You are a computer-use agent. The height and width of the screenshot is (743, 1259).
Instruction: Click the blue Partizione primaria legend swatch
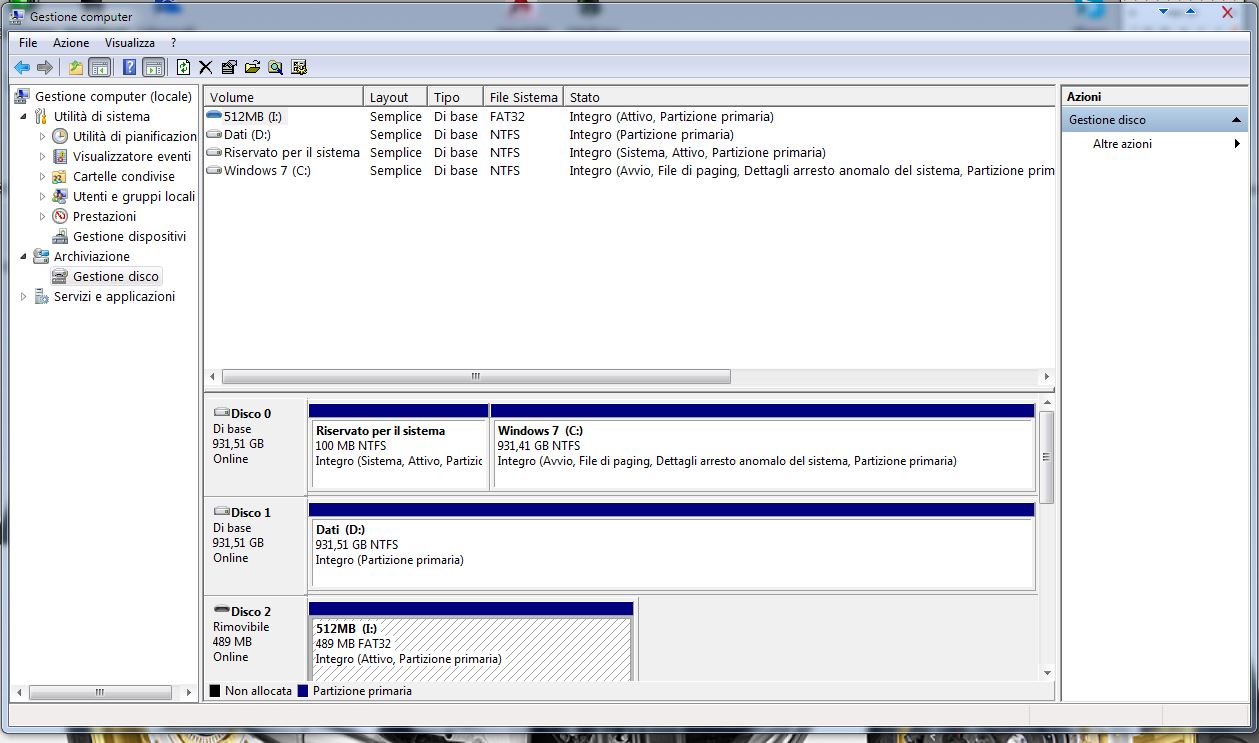coord(303,691)
